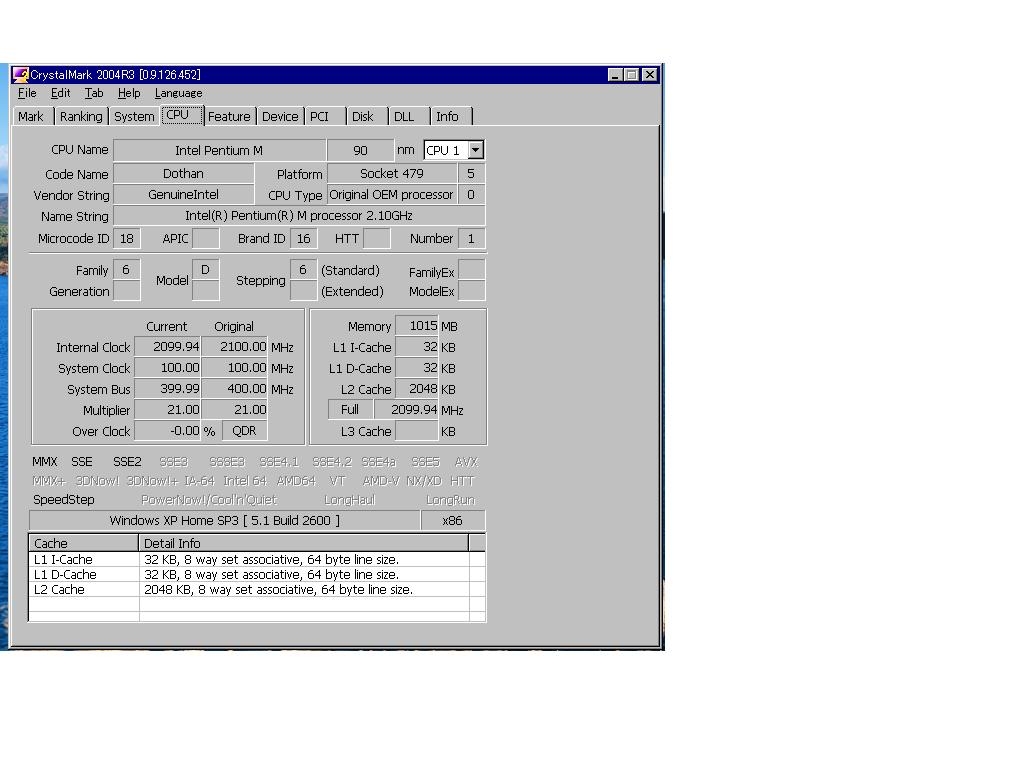
Task: Click the original Internal Clock value 2100.00
Action: click(x=234, y=347)
